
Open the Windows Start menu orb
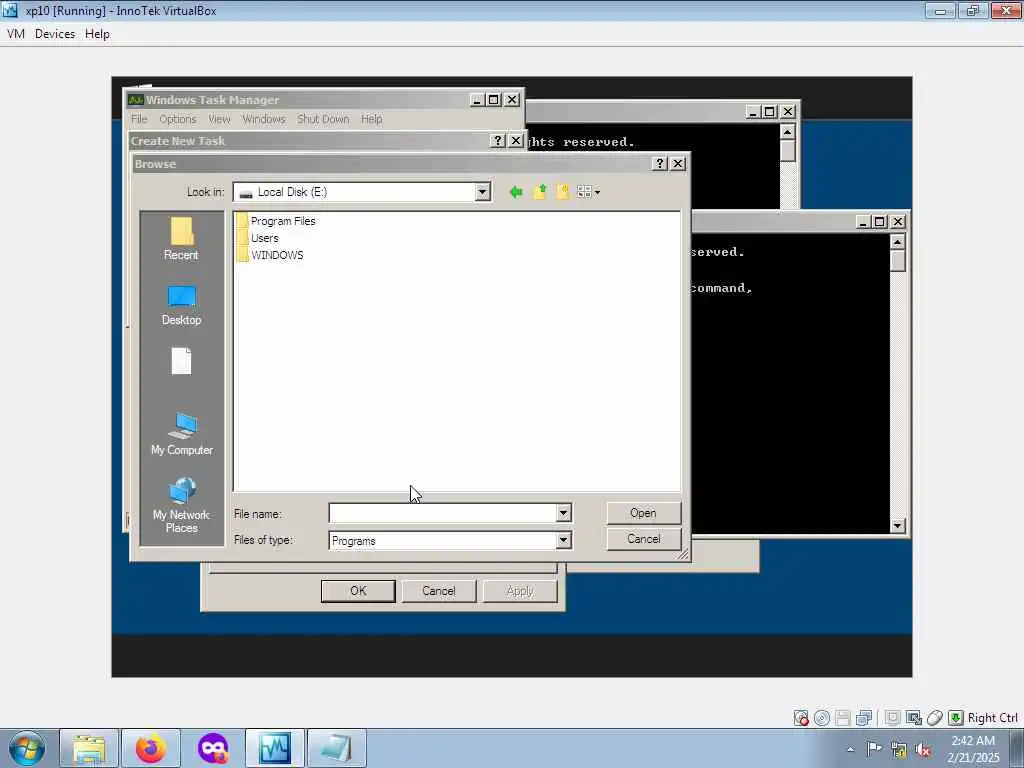tap(27, 748)
